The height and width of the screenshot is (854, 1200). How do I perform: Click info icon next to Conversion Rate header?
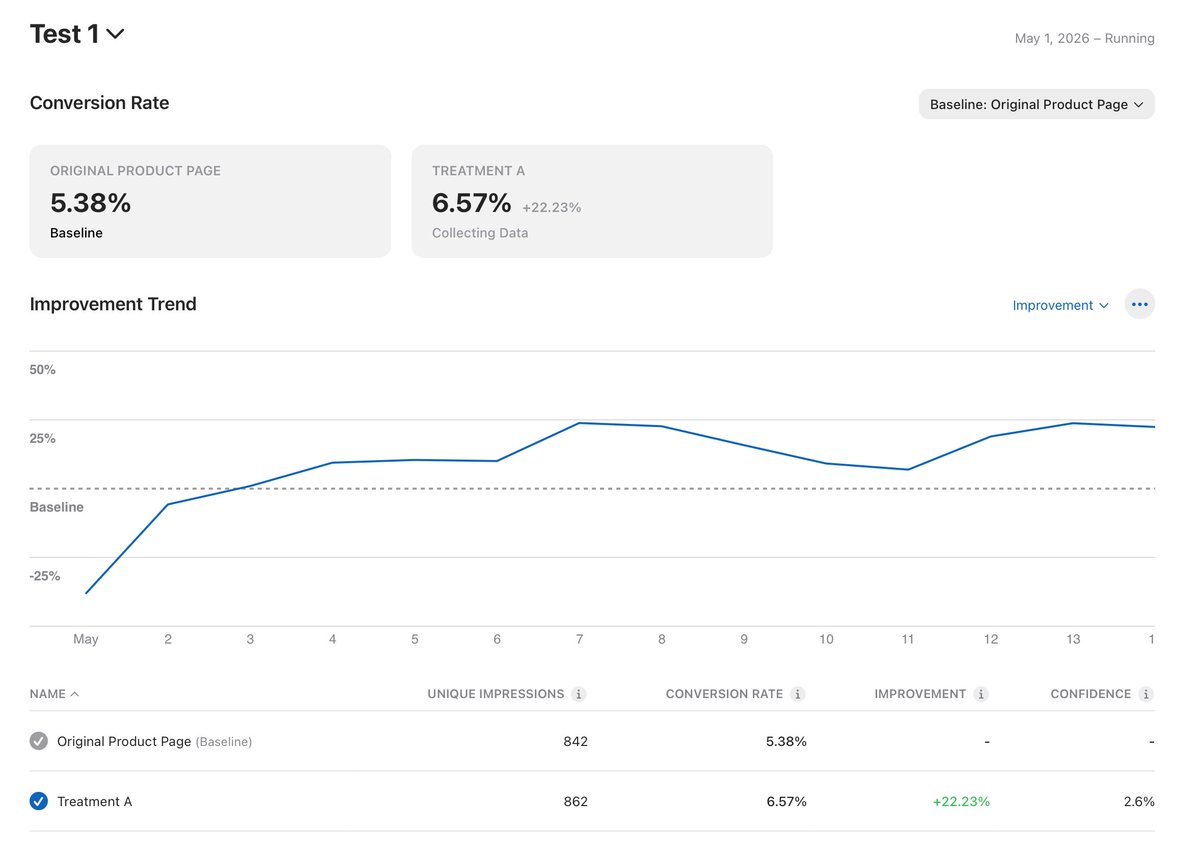[797, 694]
